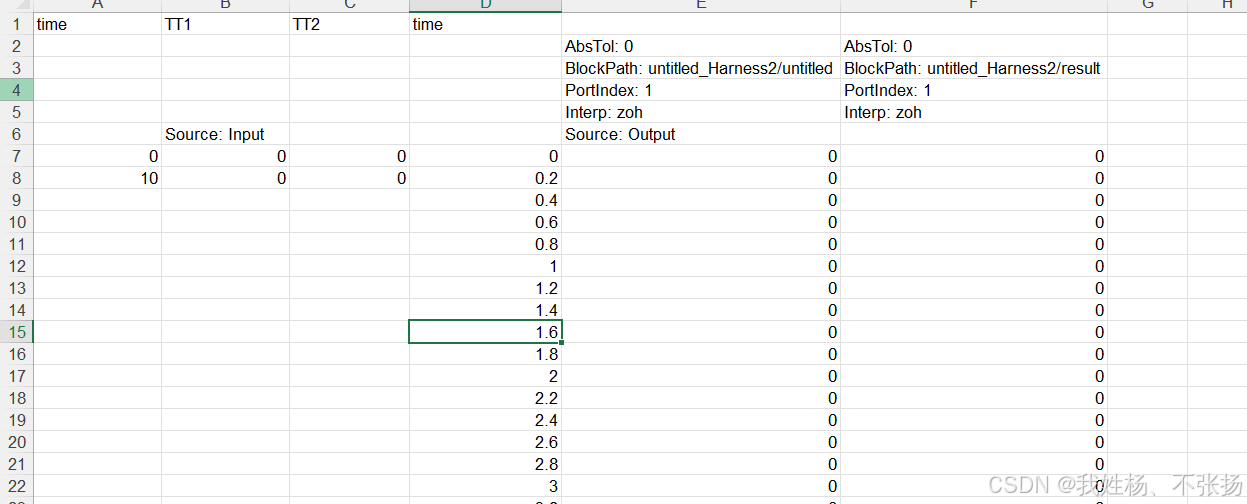Select row header 18
The image size is (1247, 504).
16,398
